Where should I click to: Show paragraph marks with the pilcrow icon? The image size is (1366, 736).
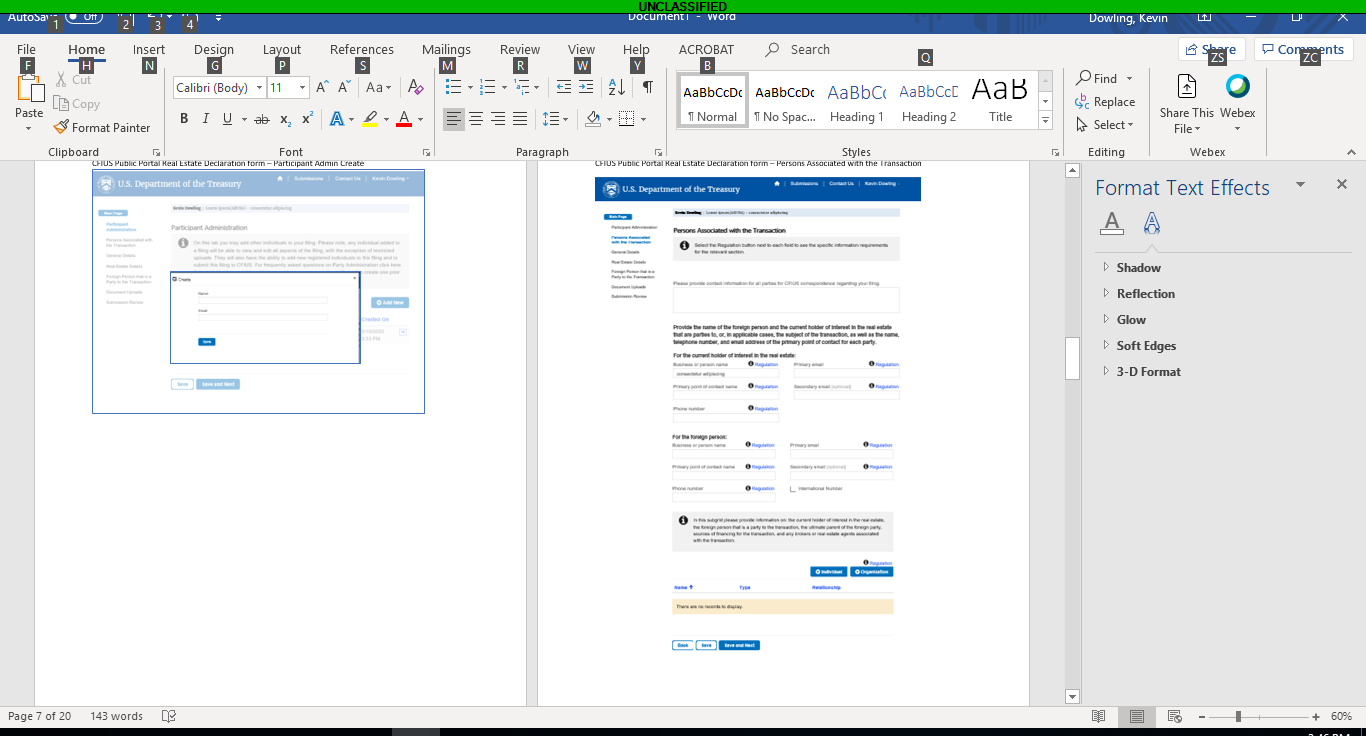coord(648,88)
